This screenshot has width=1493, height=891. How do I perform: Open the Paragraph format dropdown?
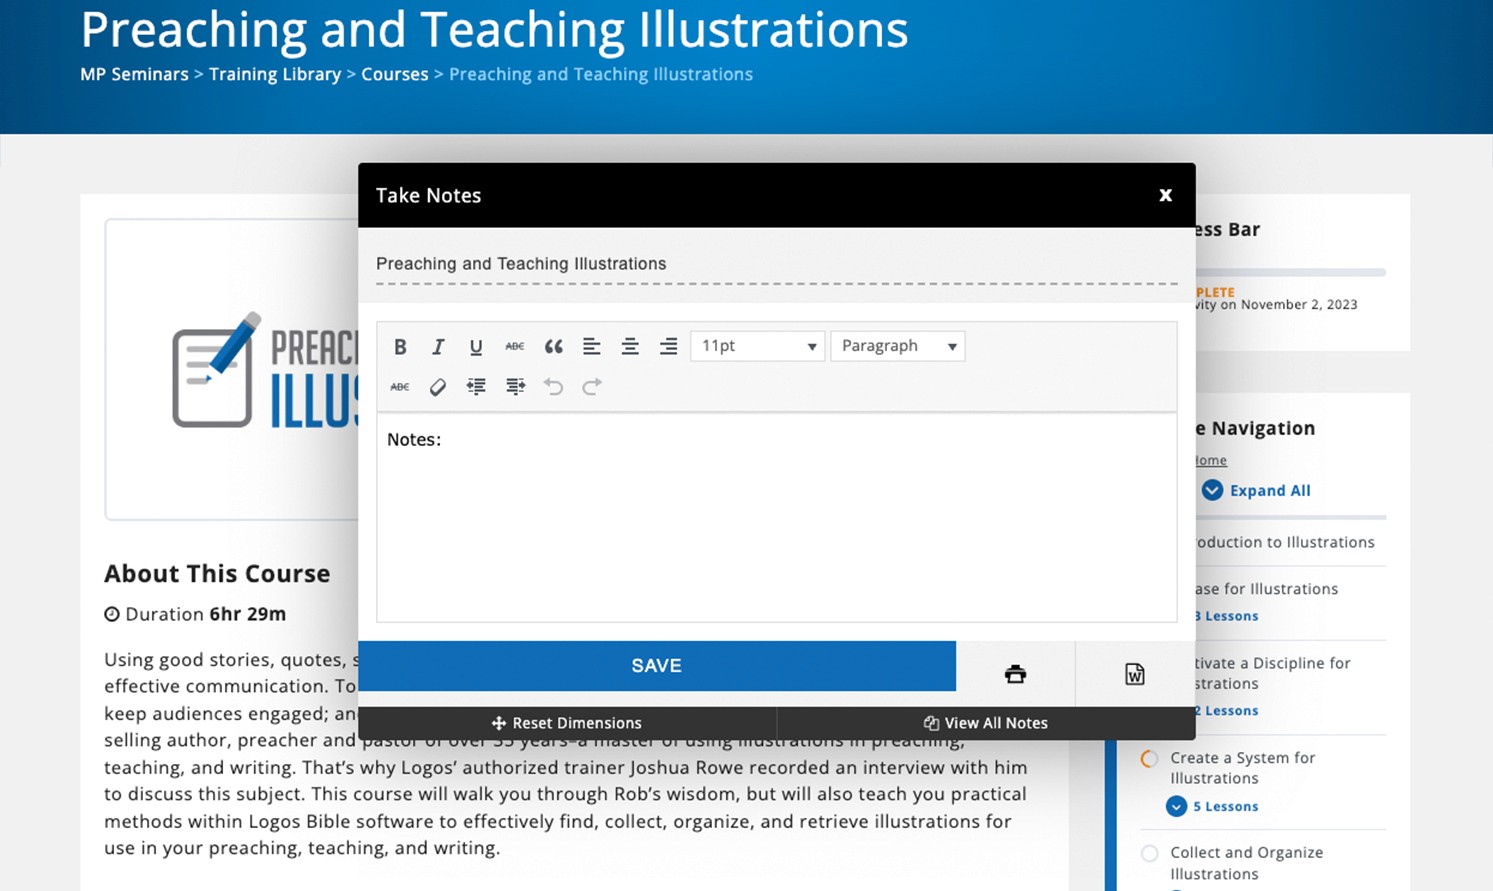898,346
